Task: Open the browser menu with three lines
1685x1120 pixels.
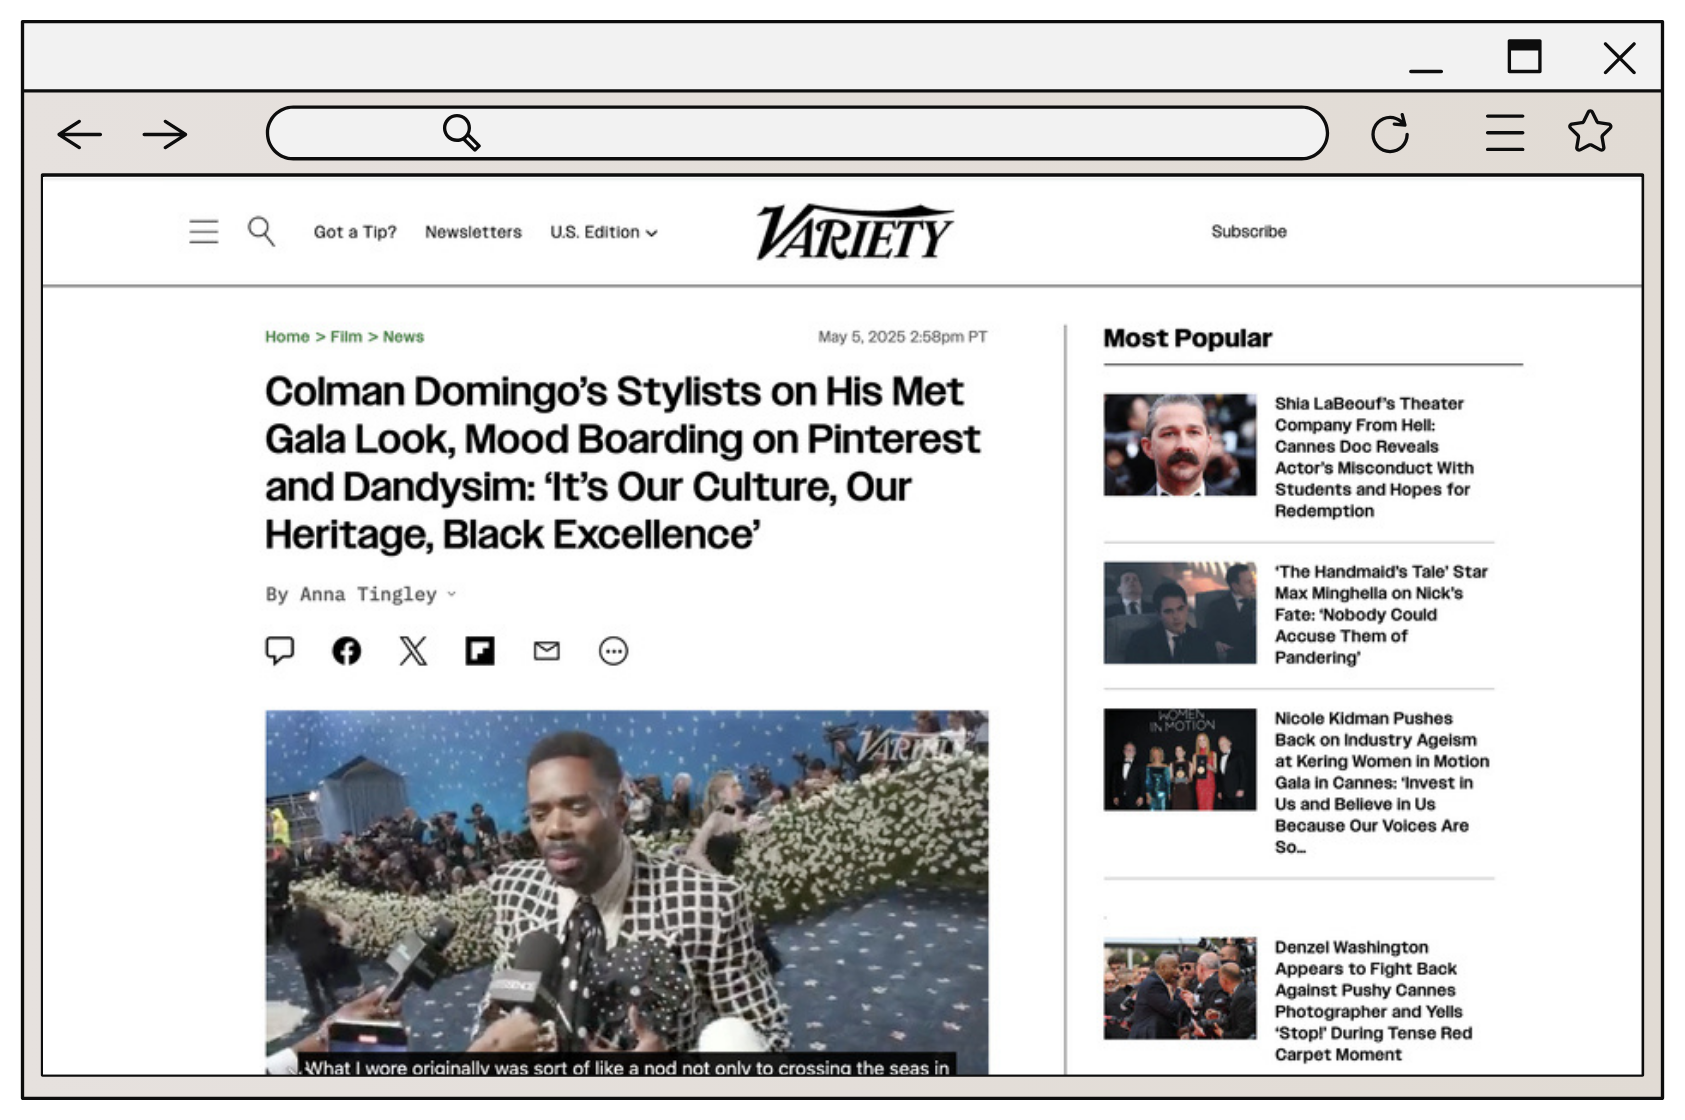Action: (1503, 131)
